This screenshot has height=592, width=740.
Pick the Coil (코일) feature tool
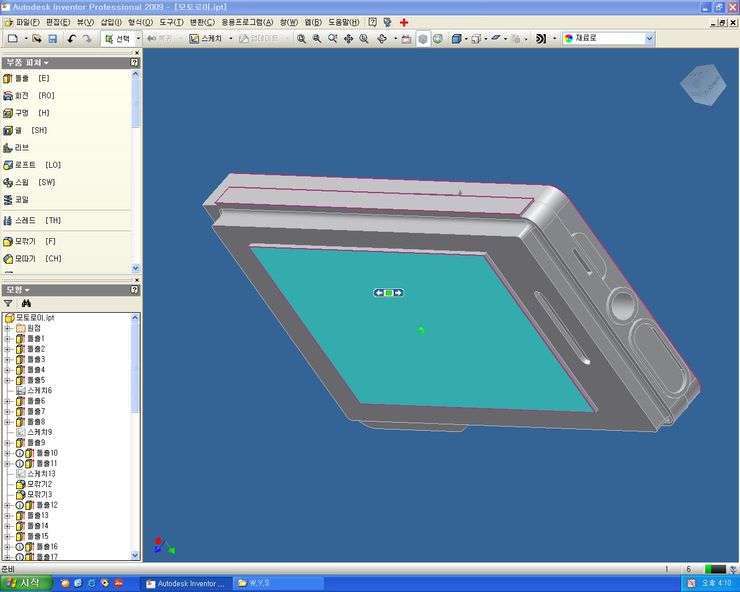20,200
